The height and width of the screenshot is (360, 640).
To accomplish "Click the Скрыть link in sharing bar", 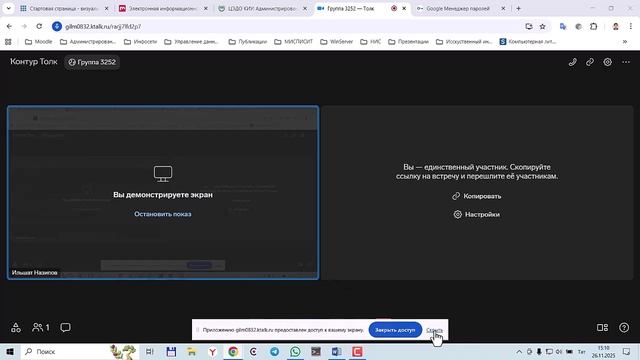I will (434, 330).
